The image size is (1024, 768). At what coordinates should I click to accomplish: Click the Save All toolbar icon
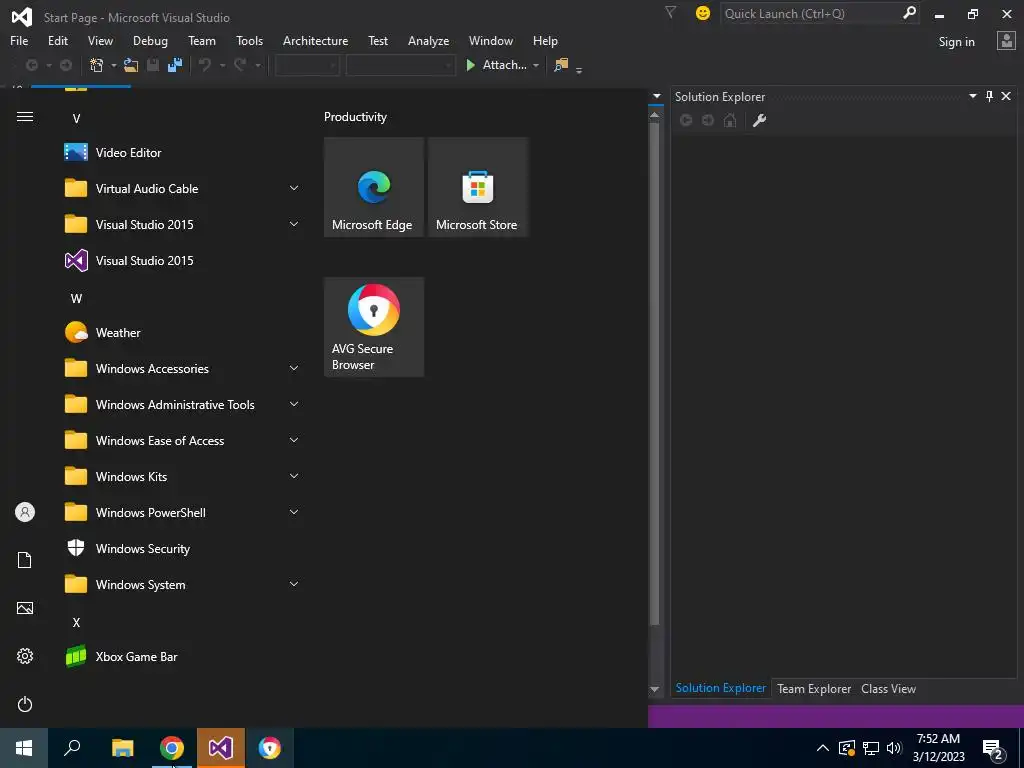pyautogui.click(x=175, y=65)
